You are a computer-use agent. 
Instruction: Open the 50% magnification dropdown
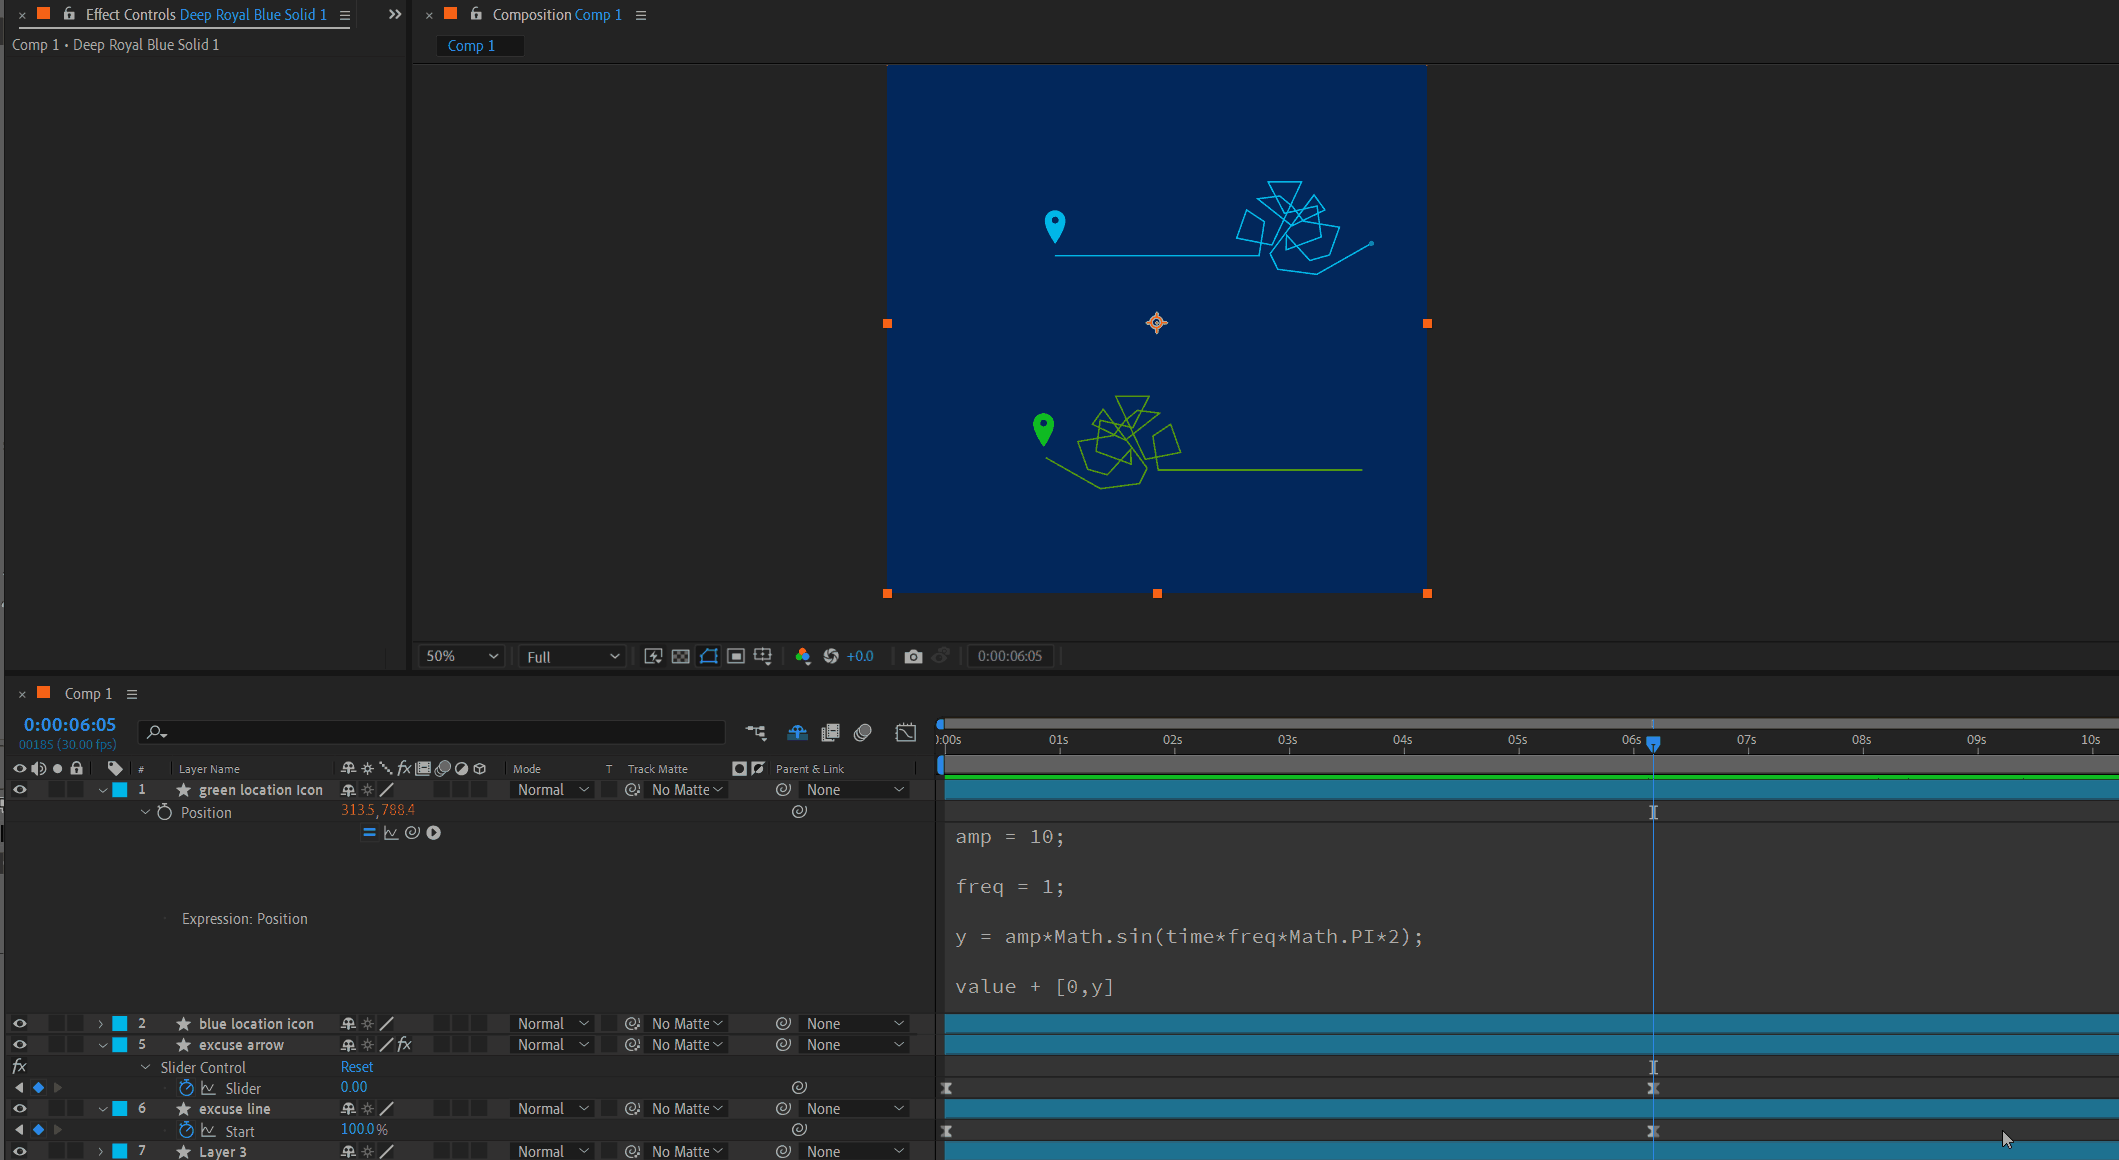pos(461,656)
